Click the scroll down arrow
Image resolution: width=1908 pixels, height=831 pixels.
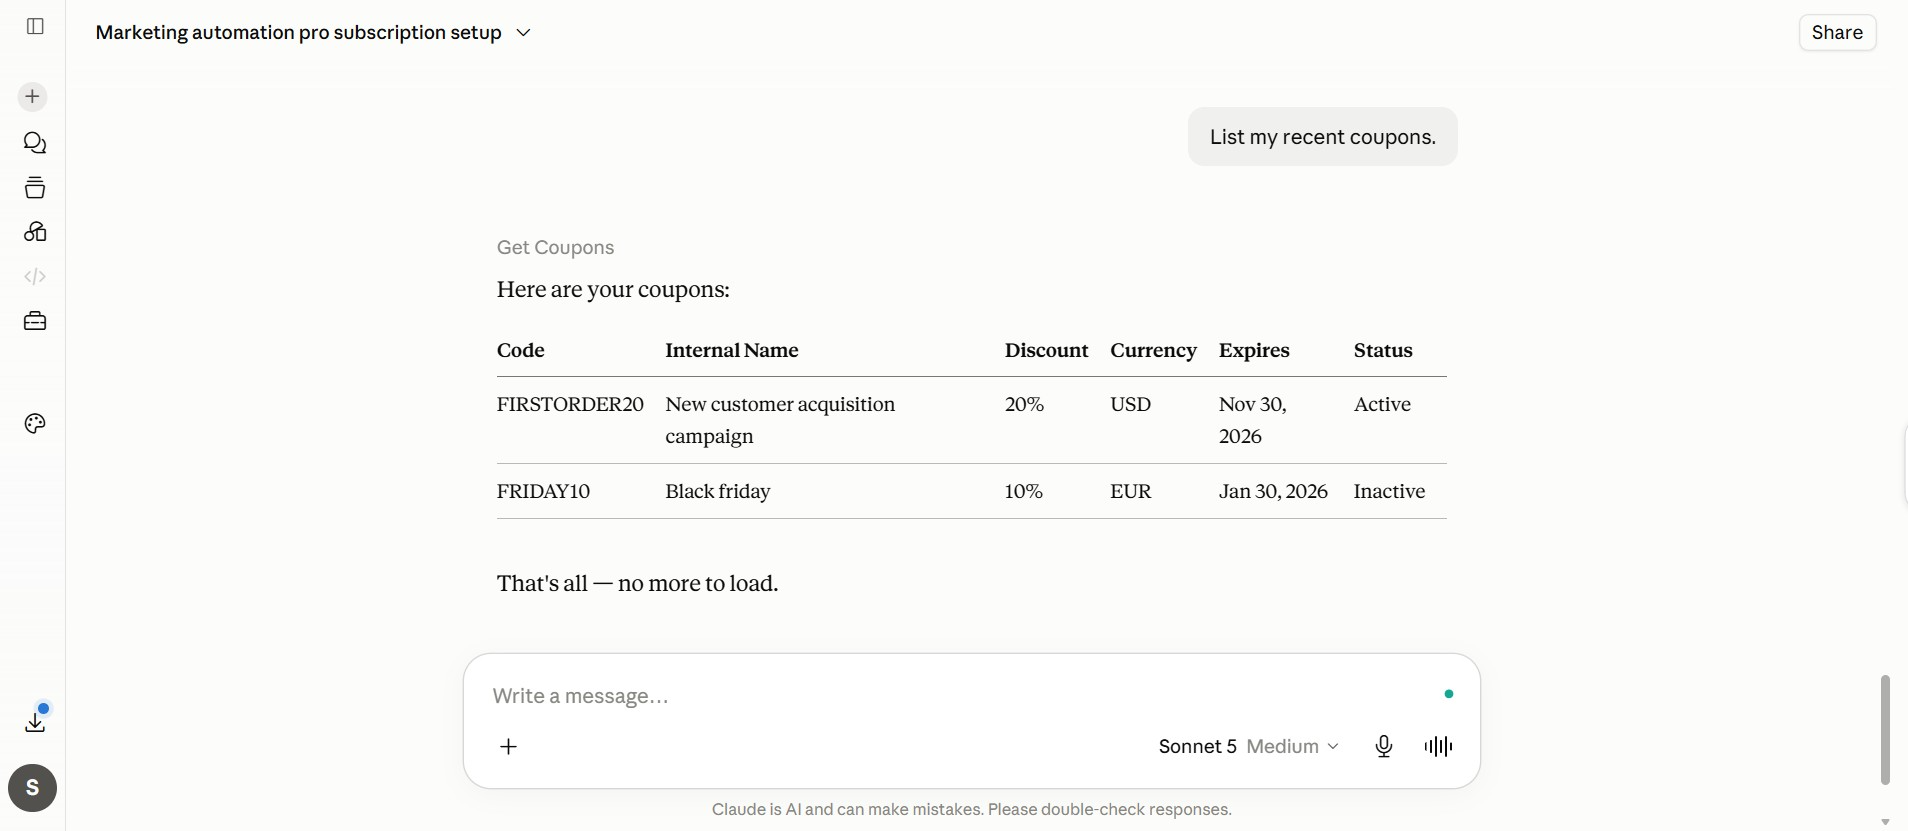[x=1885, y=822]
